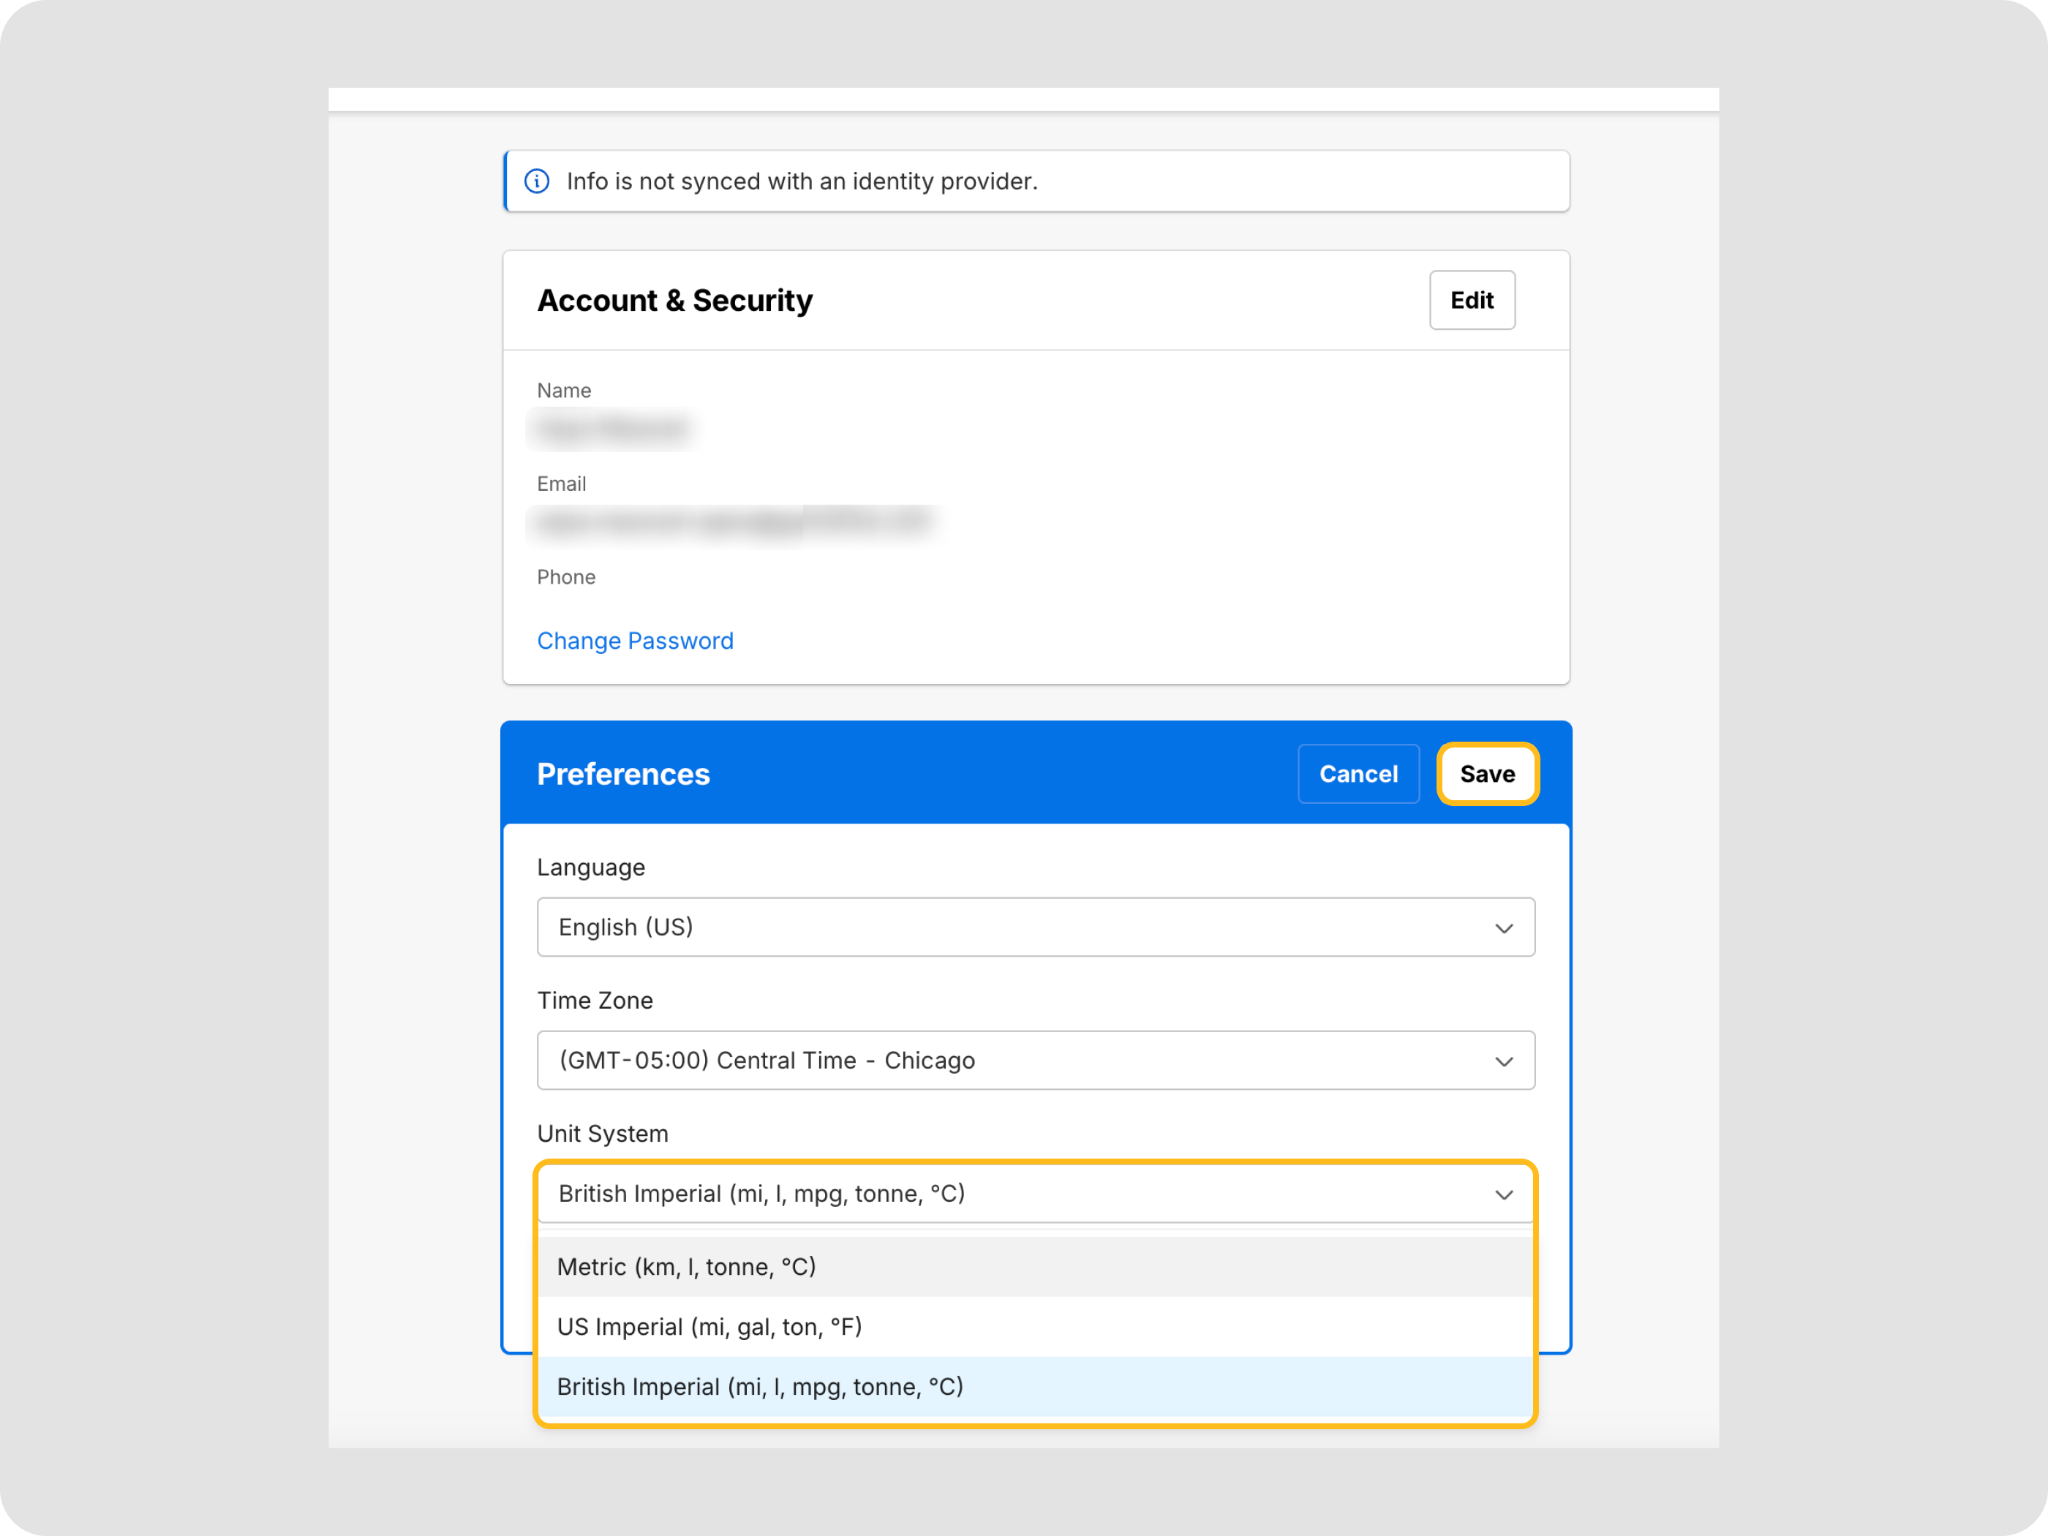Collapse the Unit System chevron arrow
The width and height of the screenshot is (2048, 1536).
(x=1503, y=1195)
